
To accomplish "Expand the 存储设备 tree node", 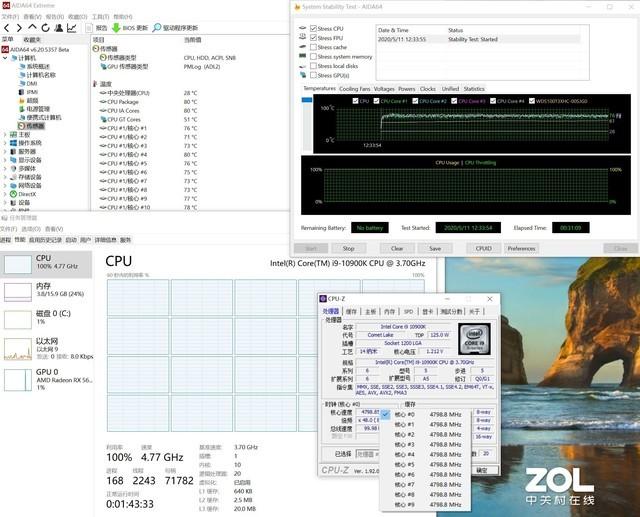I will [5, 177].
